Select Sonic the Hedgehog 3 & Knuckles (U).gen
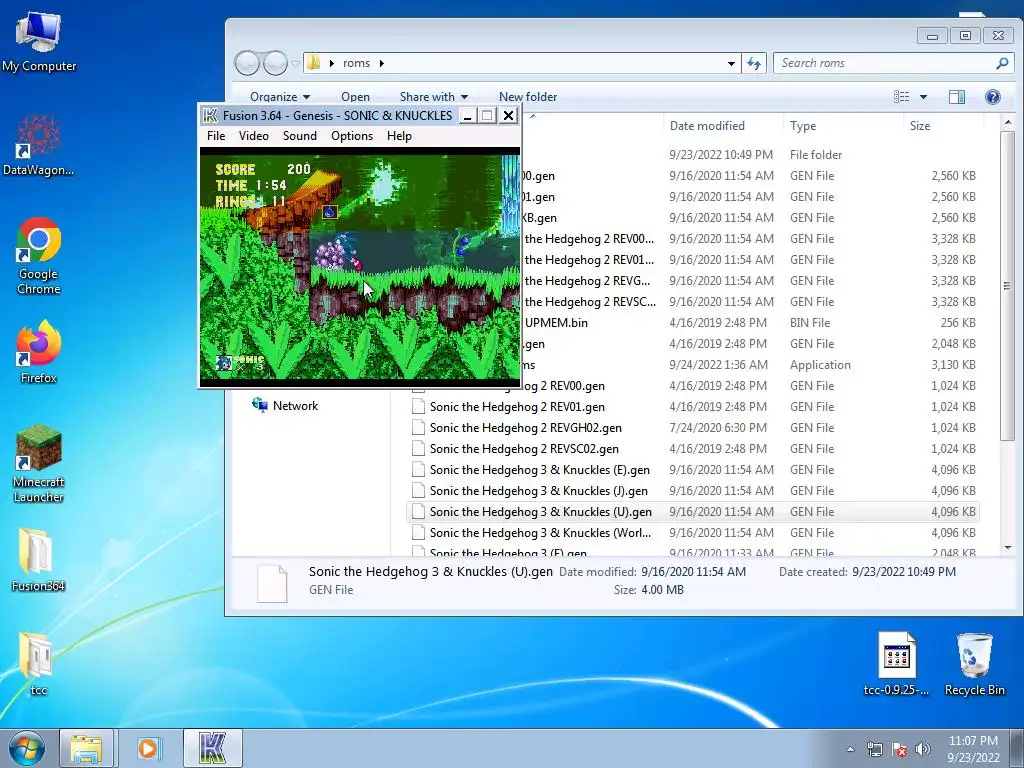The width and height of the screenshot is (1024, 768). 694,511
